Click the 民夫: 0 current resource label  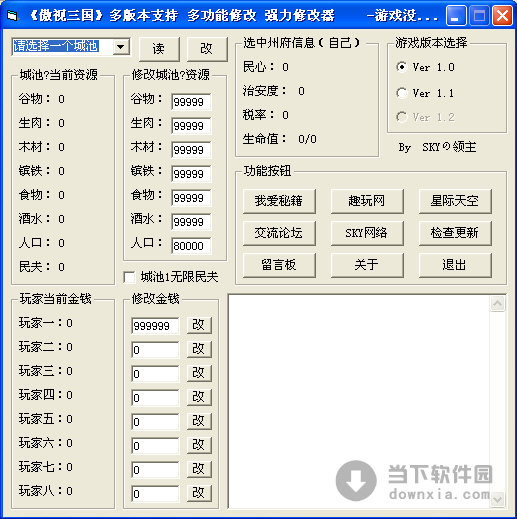(x=42, y=267)
